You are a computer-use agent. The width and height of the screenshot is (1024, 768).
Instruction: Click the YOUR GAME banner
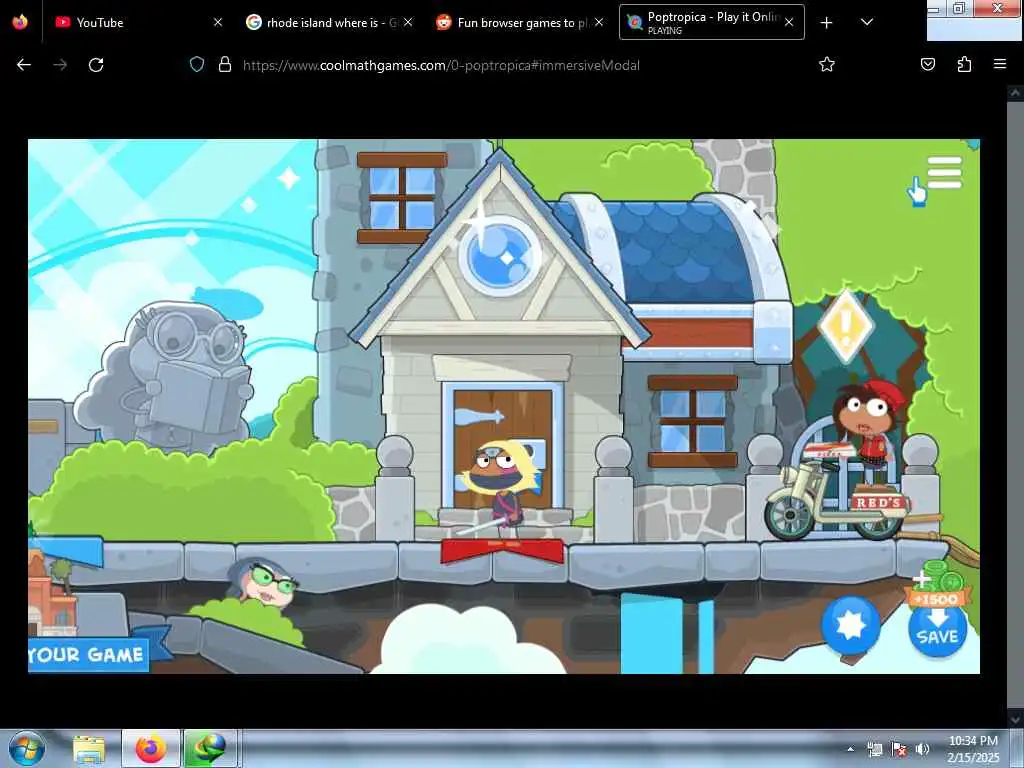[x=88, y=654]
